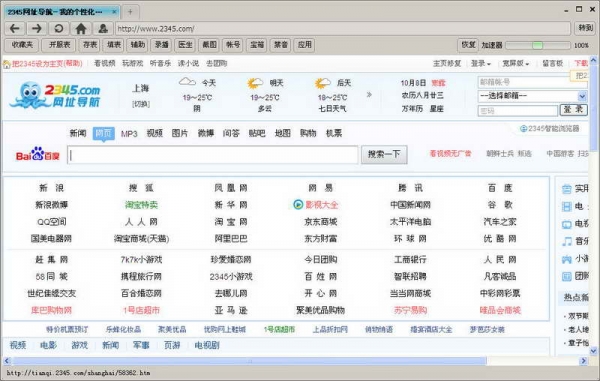Select the MP3 search tab
The image size is (600, 381).
click(129, 134)
